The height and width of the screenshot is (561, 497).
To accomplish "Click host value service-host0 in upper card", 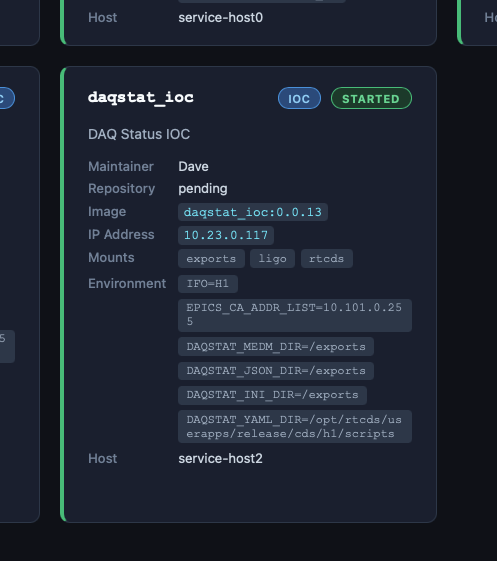I will coord(220,18).
